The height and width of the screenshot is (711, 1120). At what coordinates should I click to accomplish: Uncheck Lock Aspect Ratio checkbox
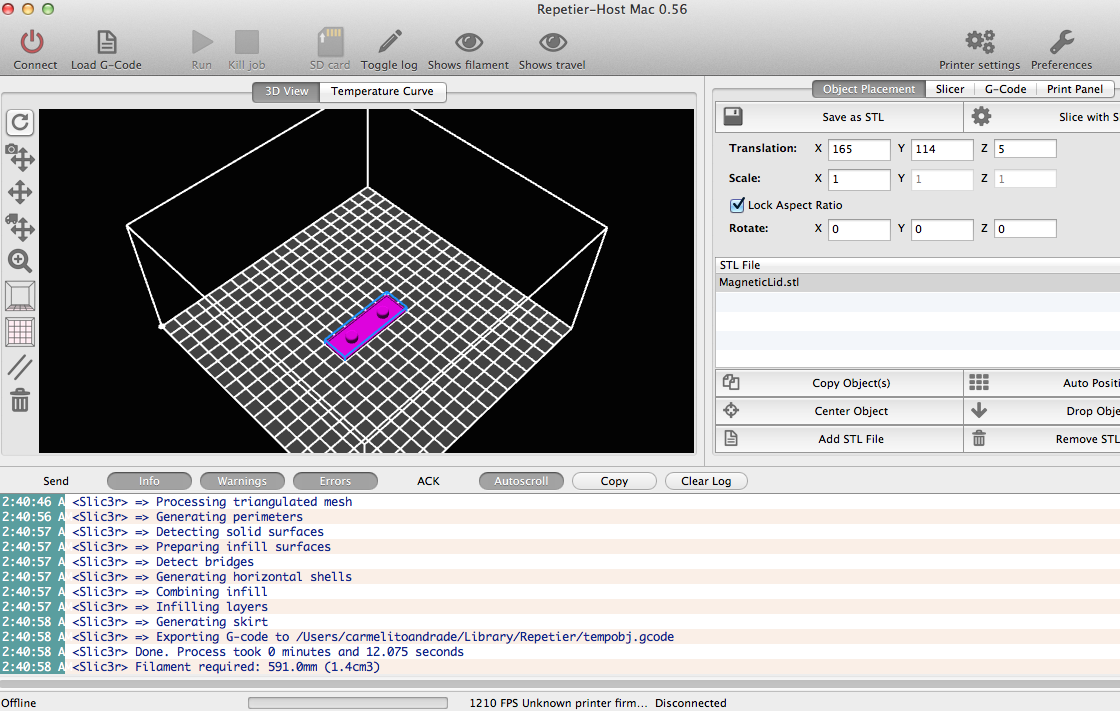737,205
